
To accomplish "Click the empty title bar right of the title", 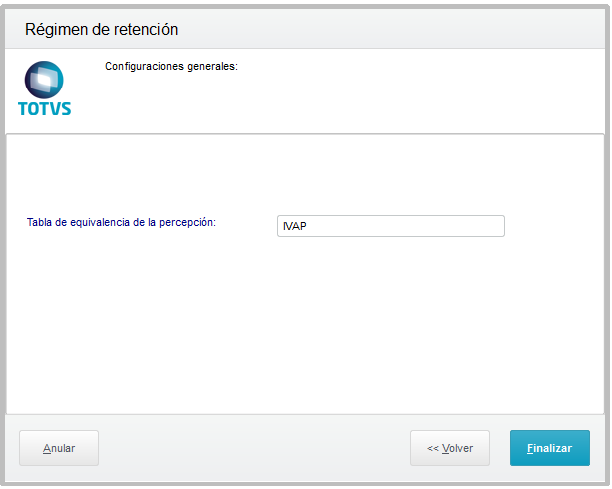I will coord(400,30).
